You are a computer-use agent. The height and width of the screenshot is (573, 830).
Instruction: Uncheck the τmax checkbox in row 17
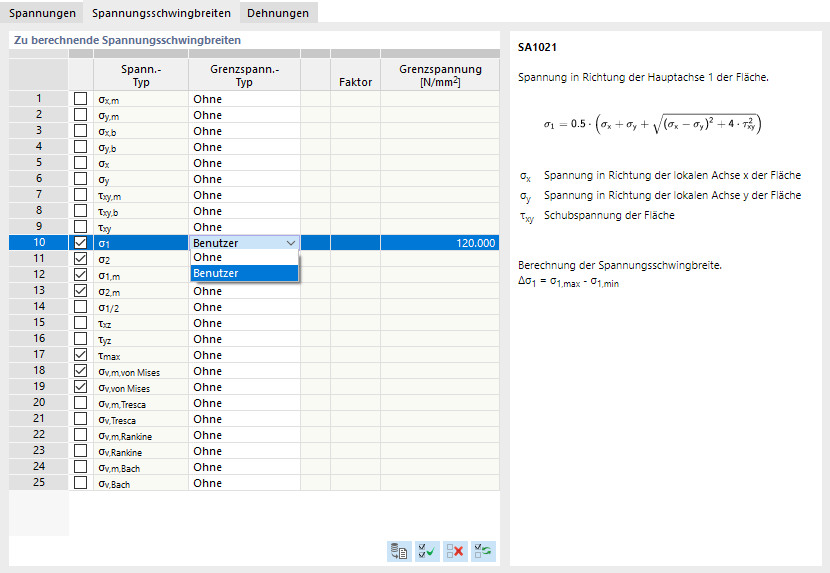80,354
